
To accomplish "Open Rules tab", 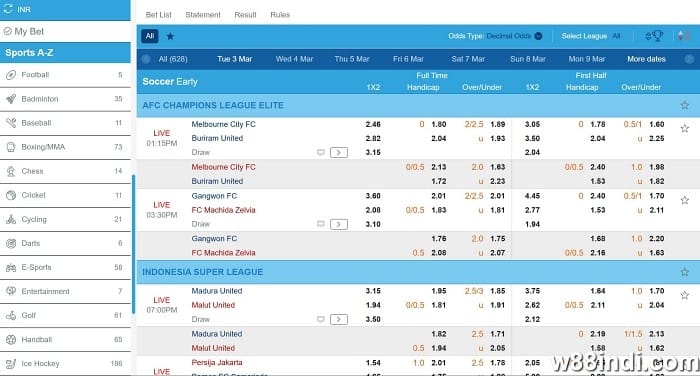I will point(280,15).
